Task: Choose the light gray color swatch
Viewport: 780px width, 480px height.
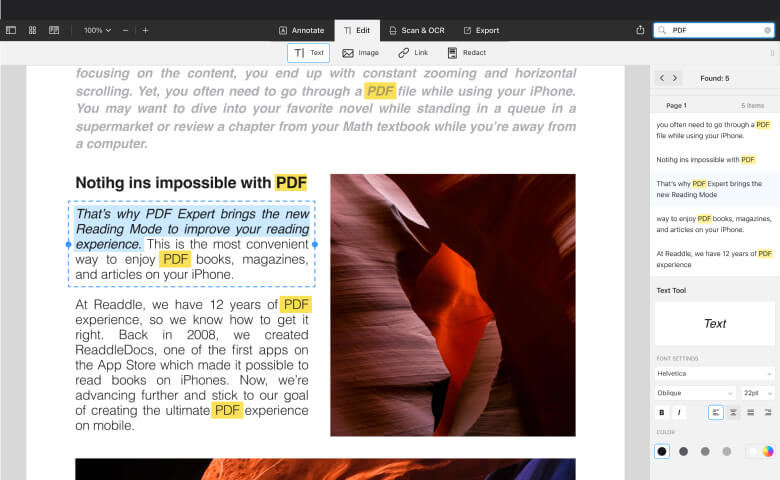Action: pyautogui.click(x=727, y=451)
